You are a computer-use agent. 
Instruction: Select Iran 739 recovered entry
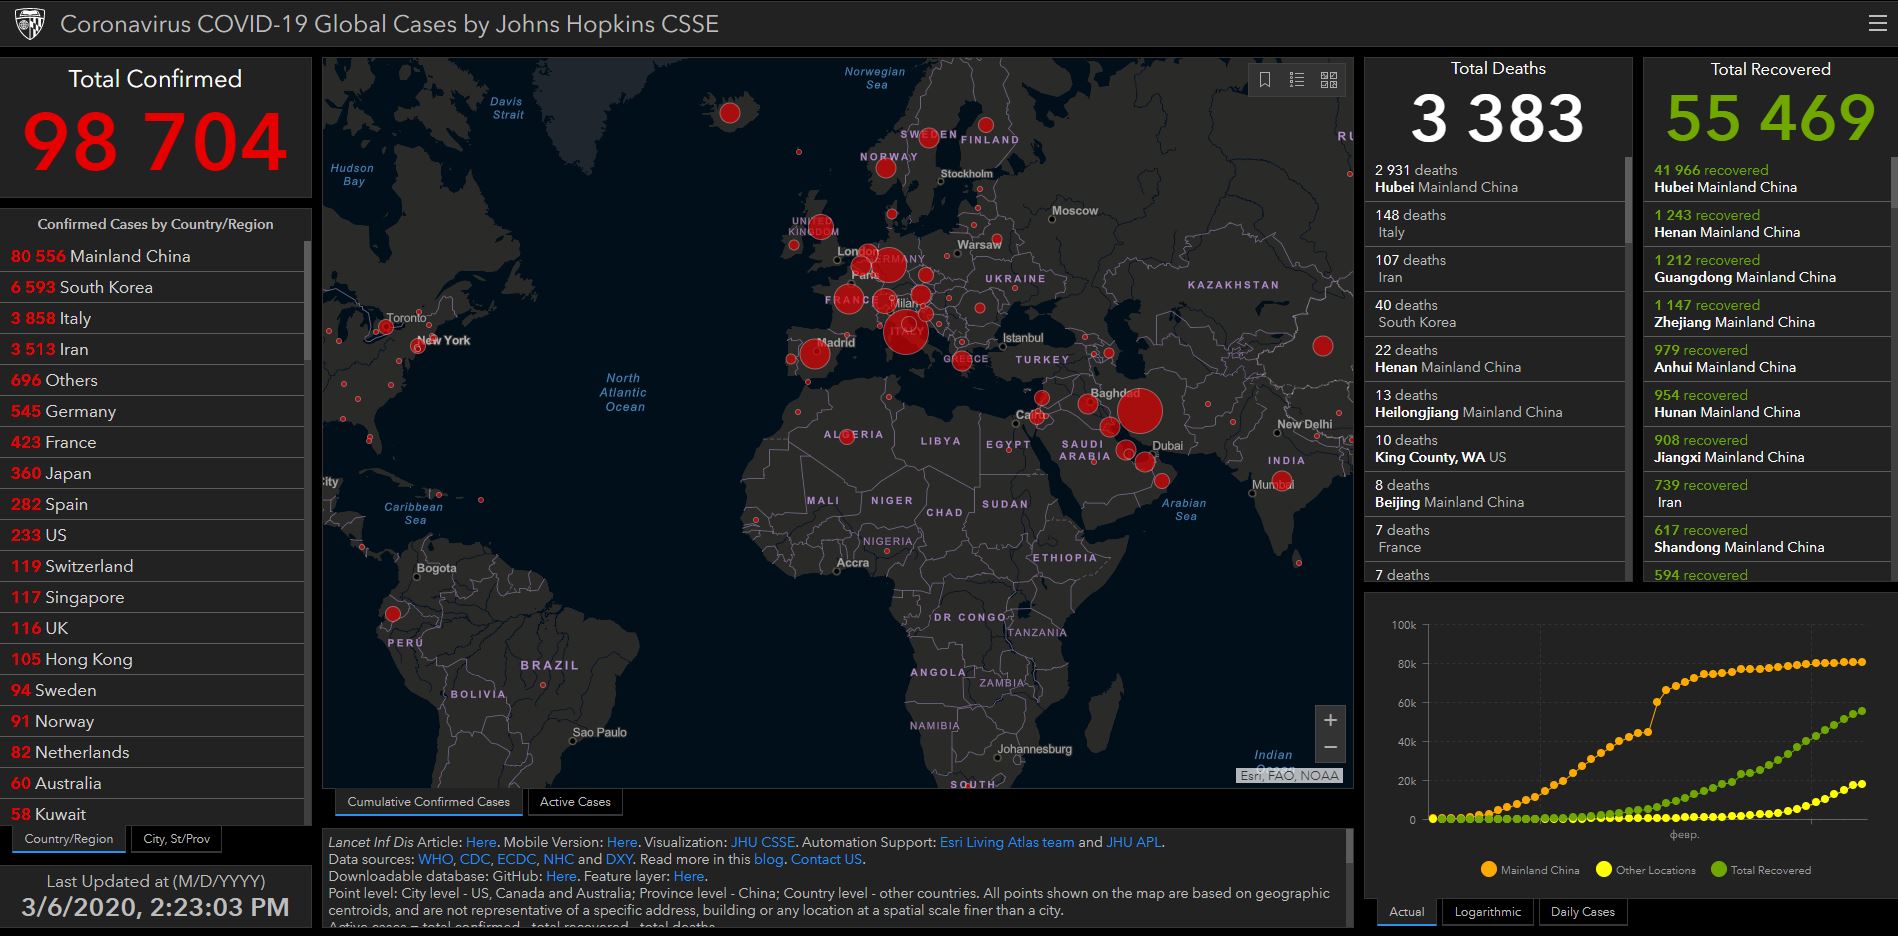[1767, 494]
